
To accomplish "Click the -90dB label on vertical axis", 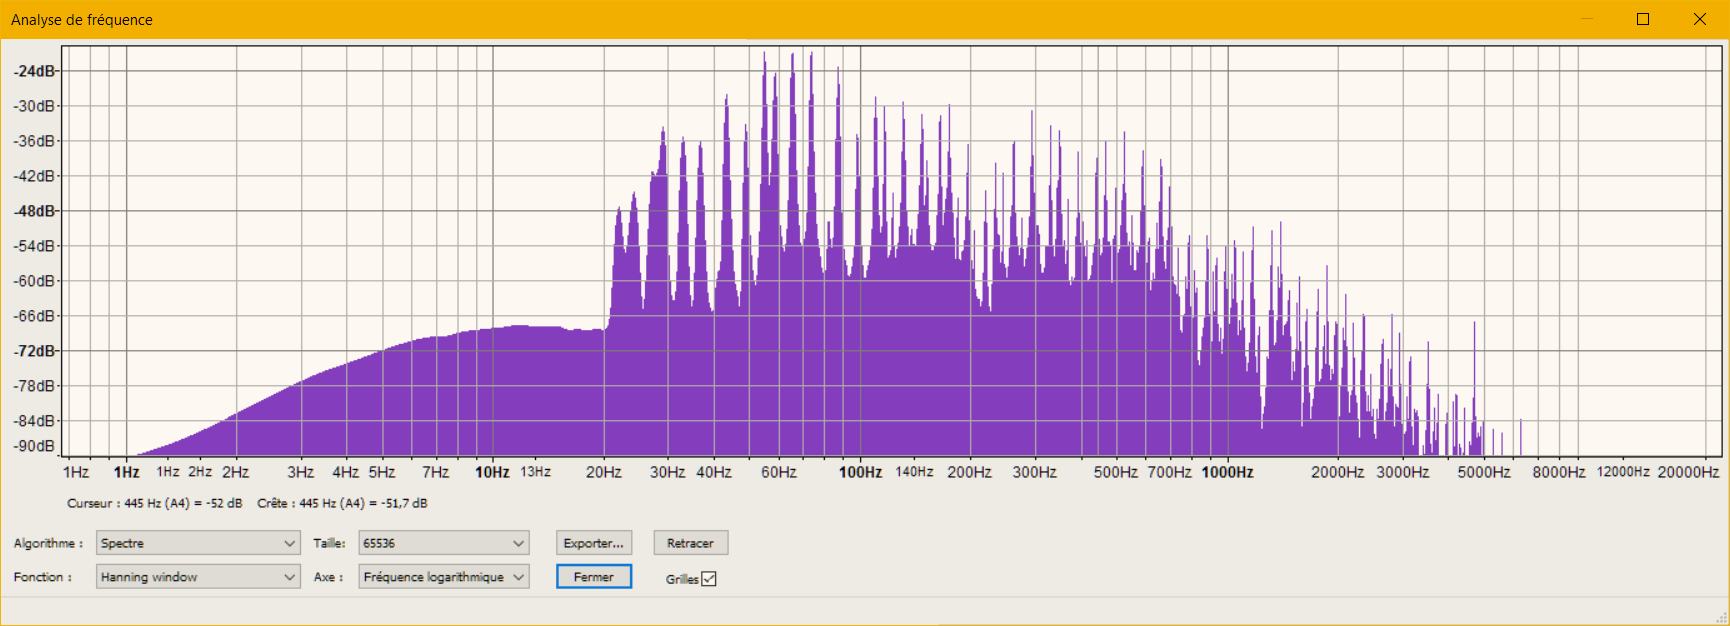I will (35, 446).
